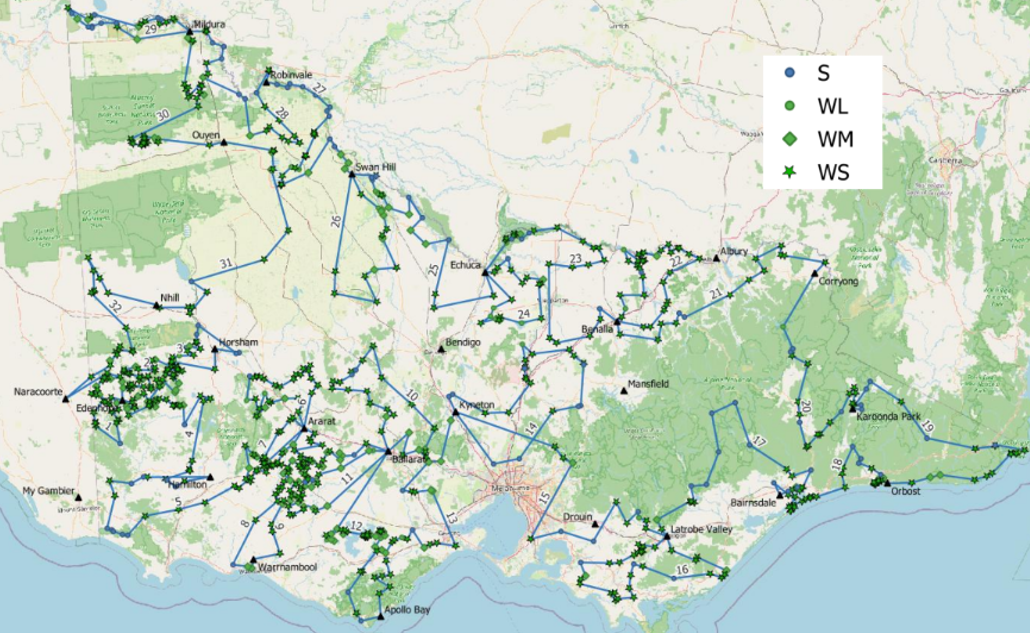Click the Latrobe Valley label
Screen dimensions: 1030x633
pyautogui.click(x=702, y=529)
